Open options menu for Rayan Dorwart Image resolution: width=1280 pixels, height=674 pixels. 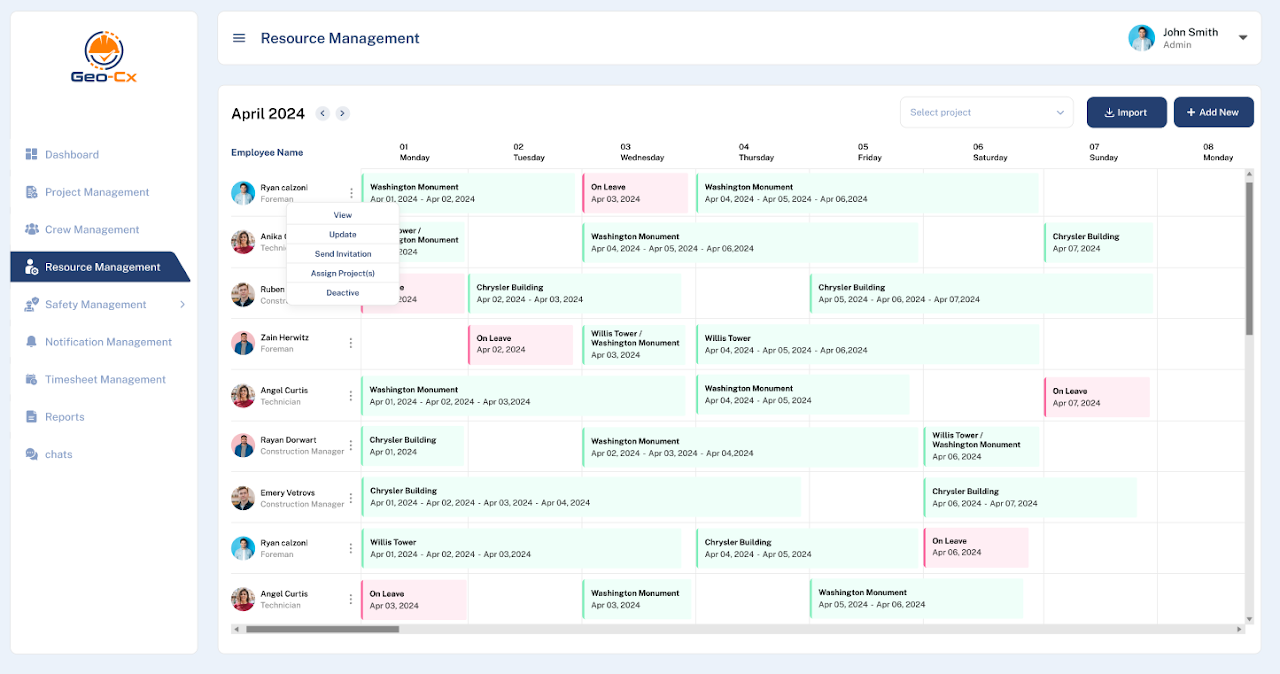tap(350, 446)
